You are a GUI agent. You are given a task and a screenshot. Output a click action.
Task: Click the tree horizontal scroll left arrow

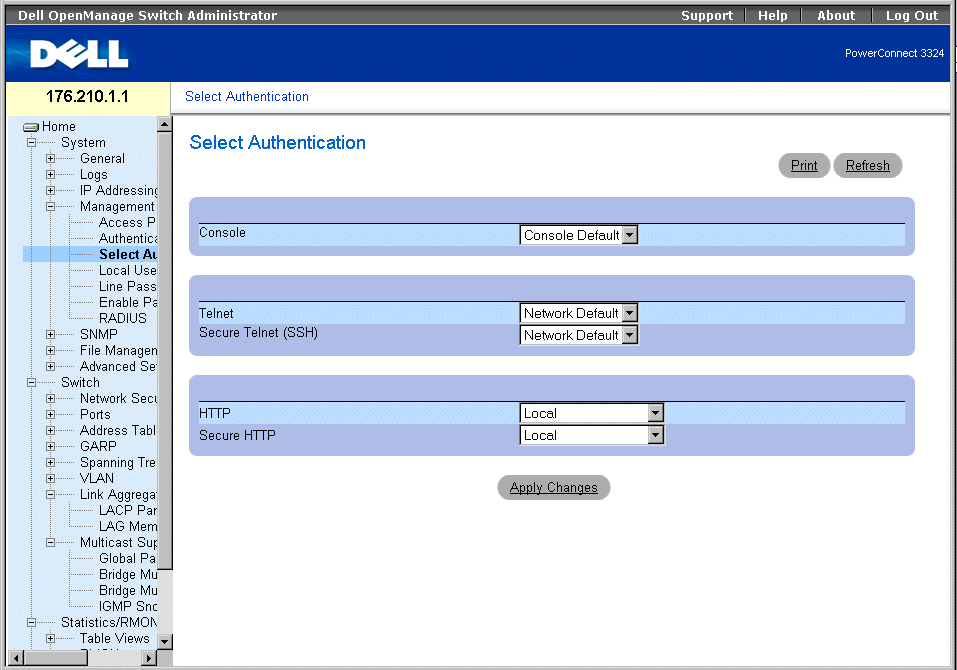16,658
